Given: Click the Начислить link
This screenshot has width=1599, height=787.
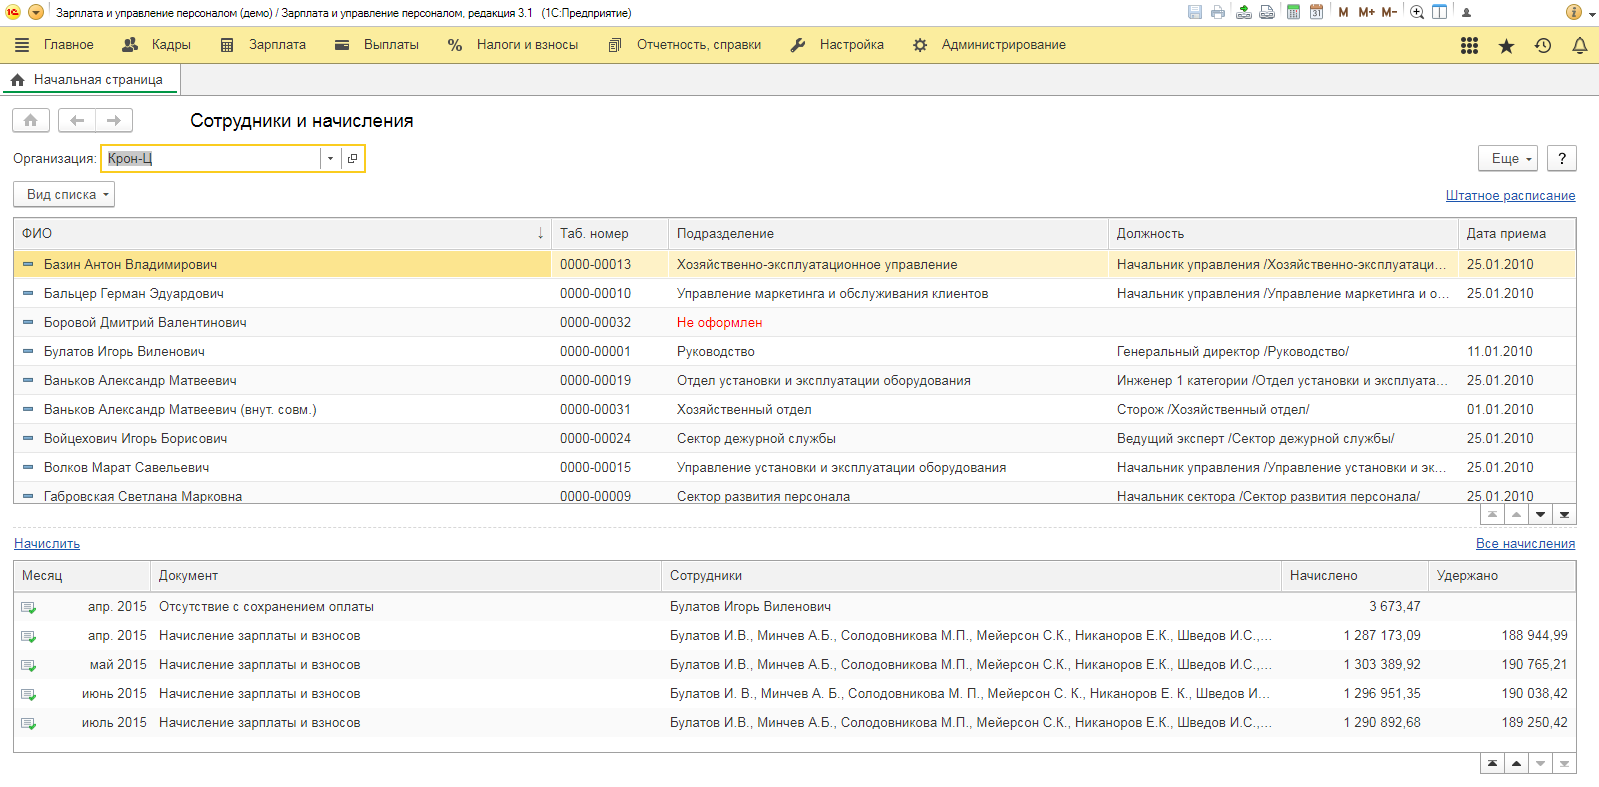Looking at the screenshot, I should [47, 543].
